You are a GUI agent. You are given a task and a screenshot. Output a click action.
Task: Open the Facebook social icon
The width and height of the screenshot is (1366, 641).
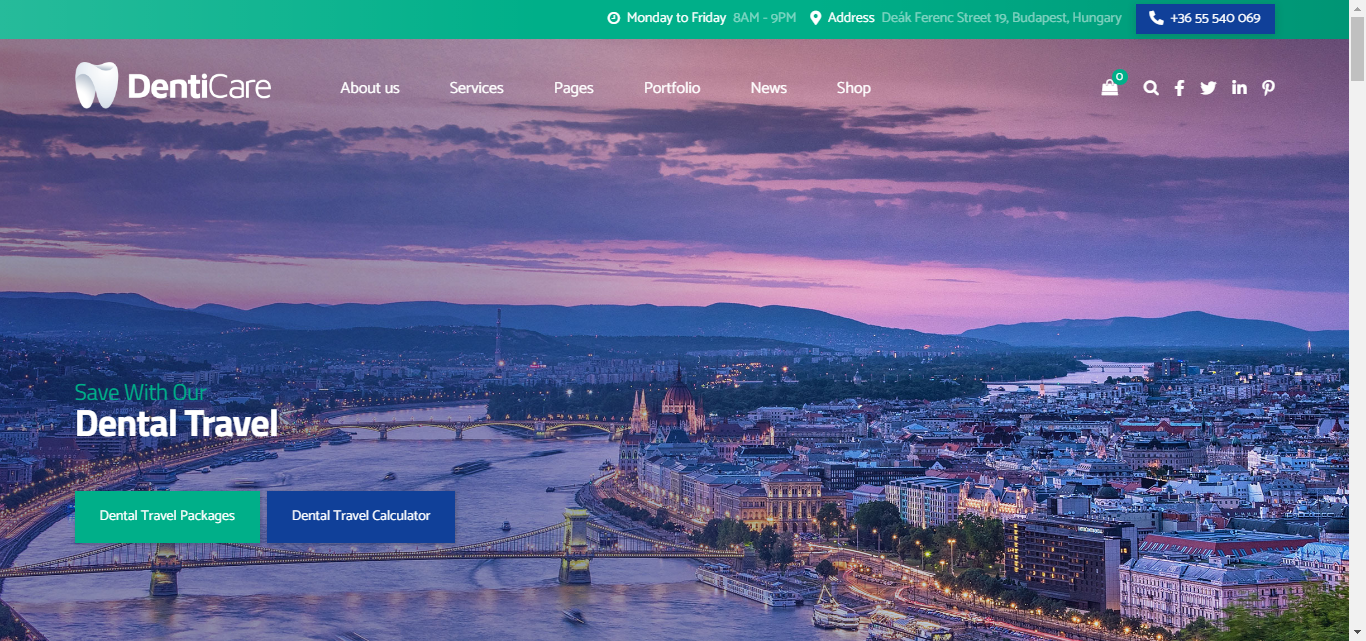(x=1179, y=88)
